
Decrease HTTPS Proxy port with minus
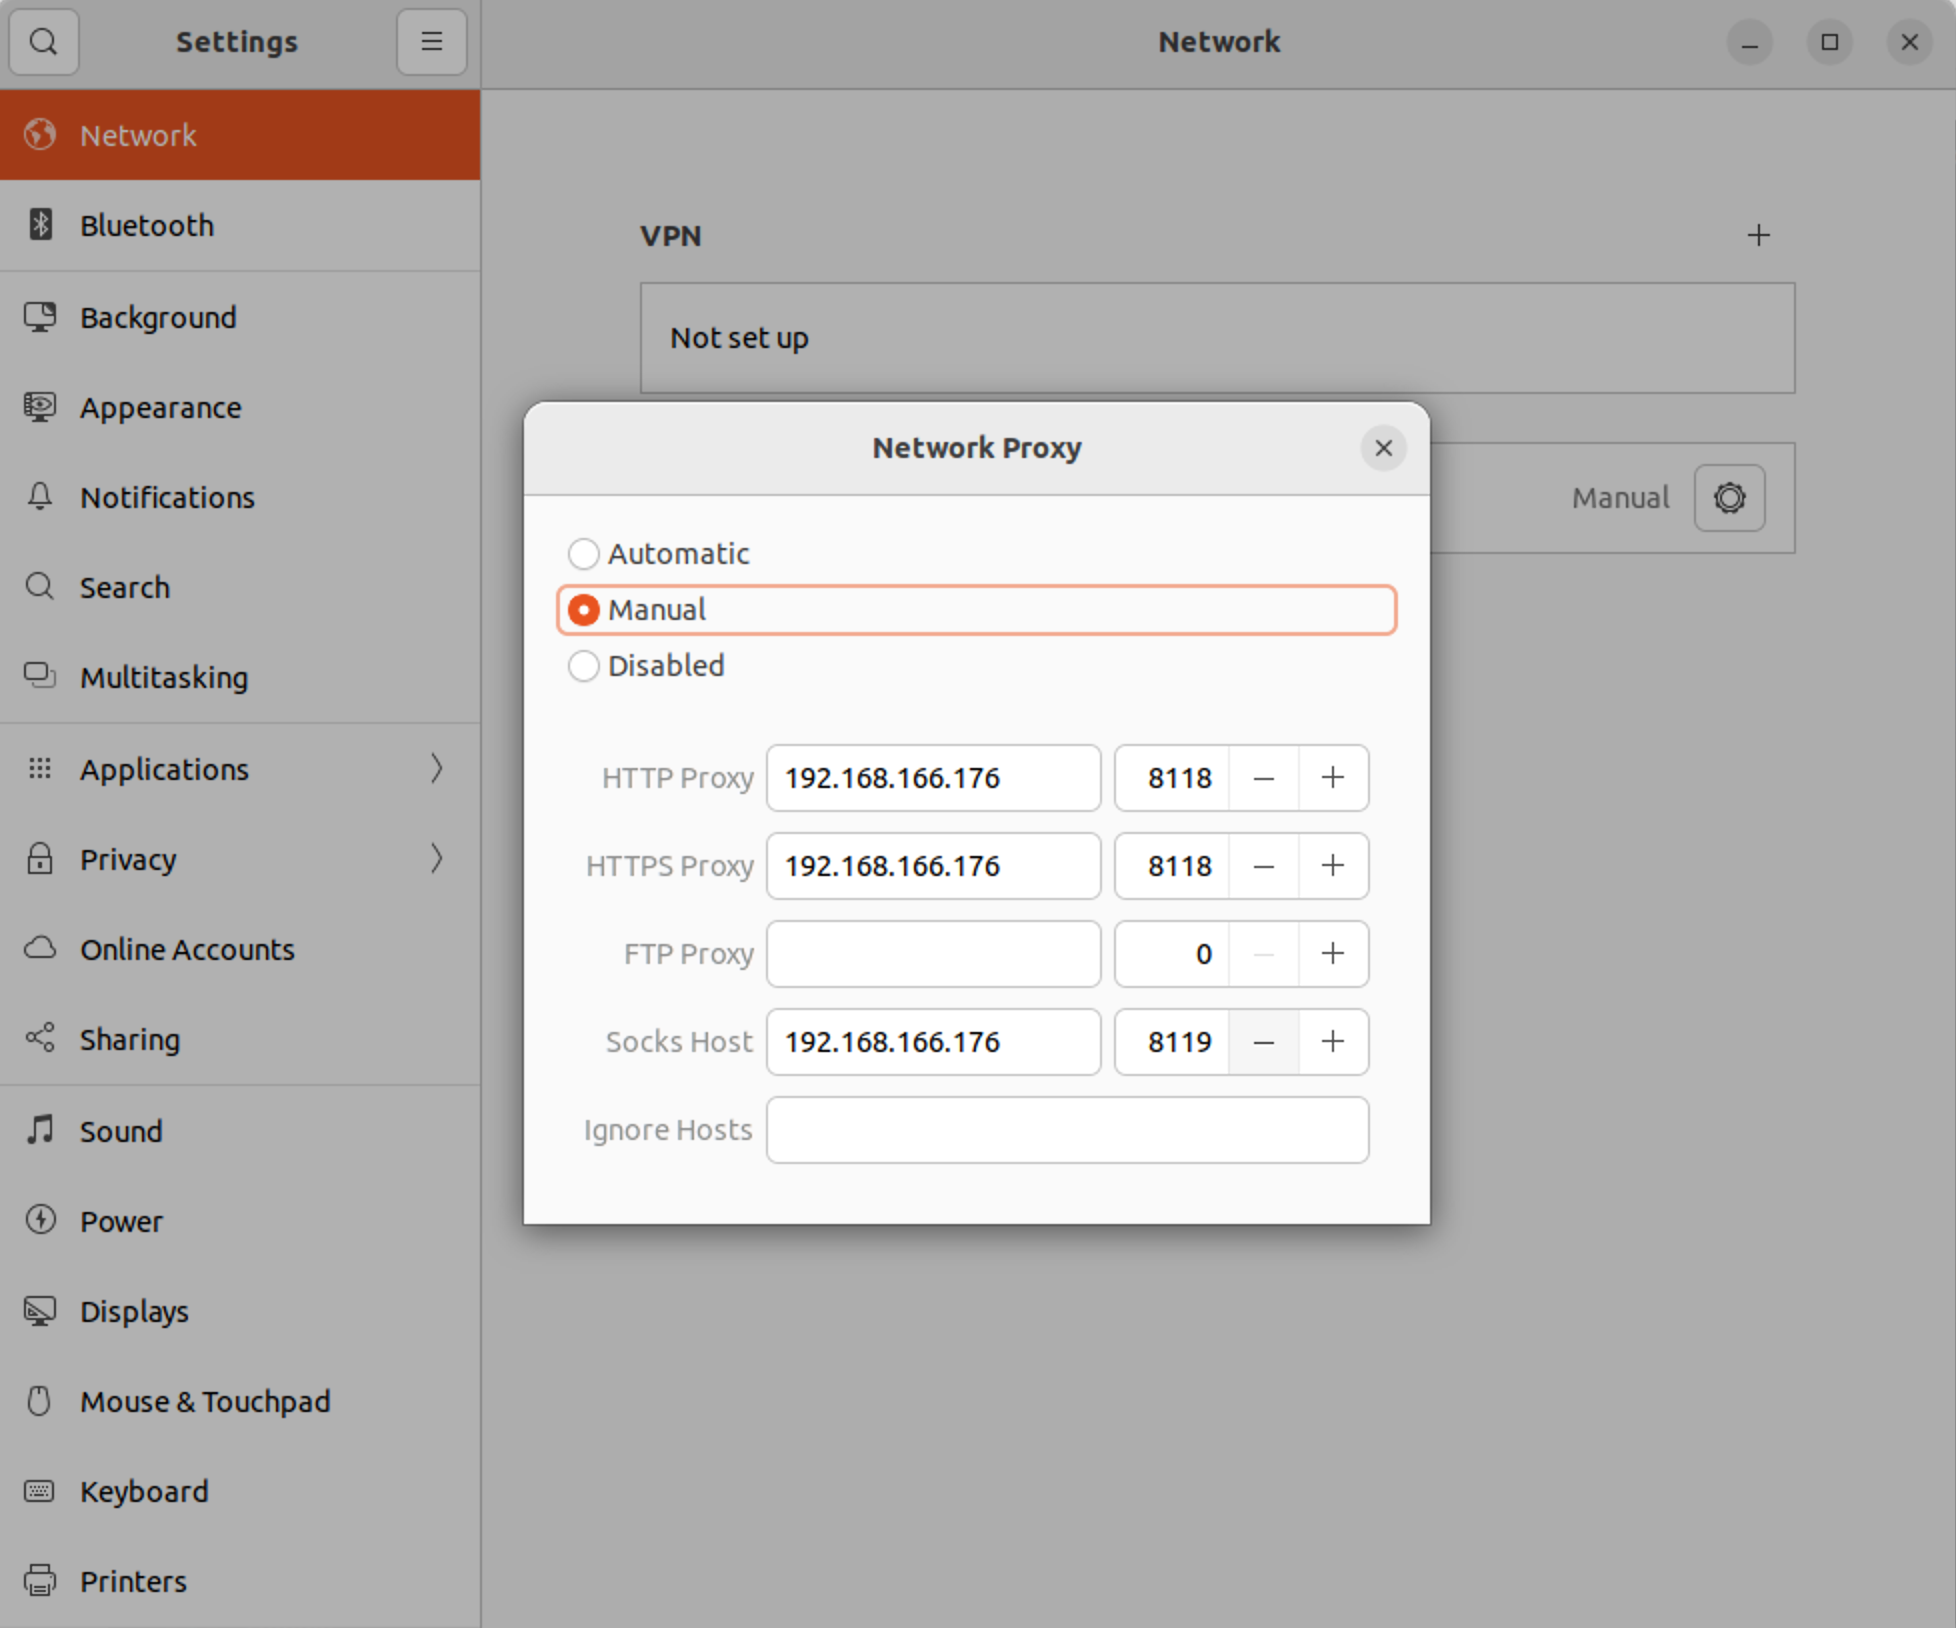pos(1263,866)
